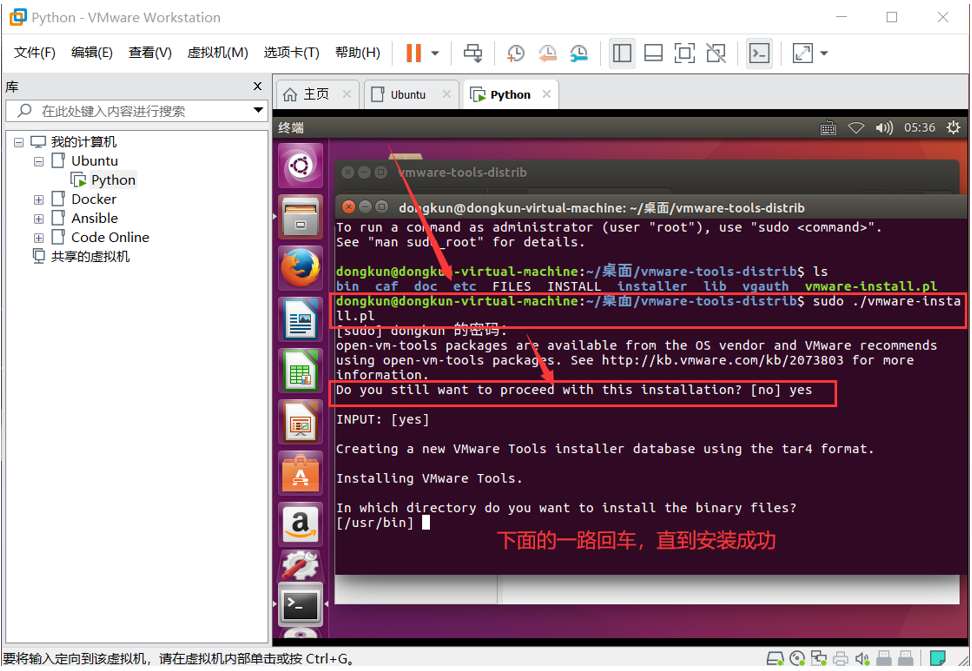
Task: Open the Snapshot Manager icon
Action: point(579,53)
